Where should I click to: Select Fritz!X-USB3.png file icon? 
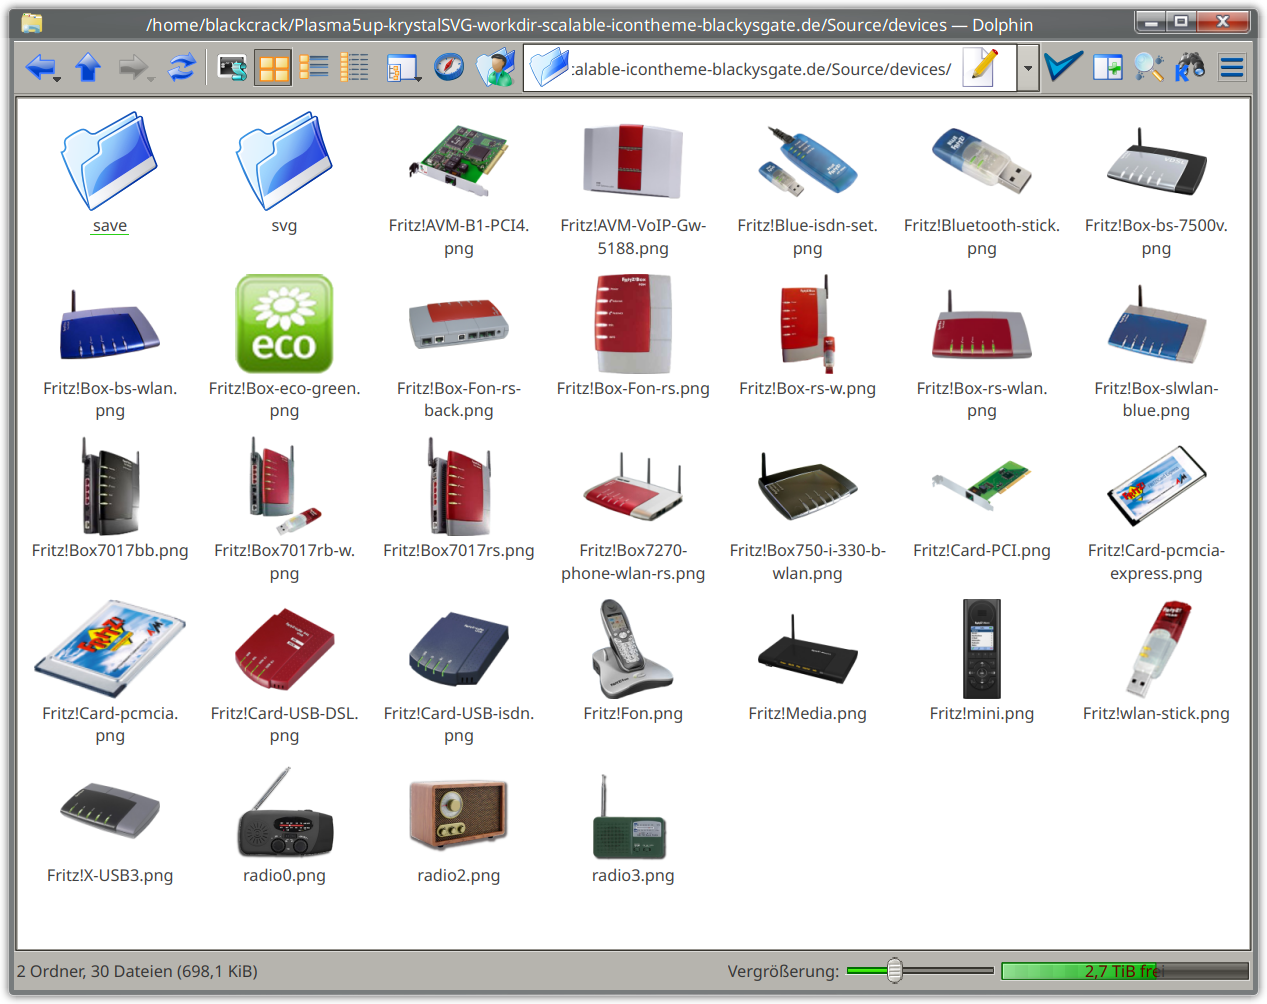110,811
